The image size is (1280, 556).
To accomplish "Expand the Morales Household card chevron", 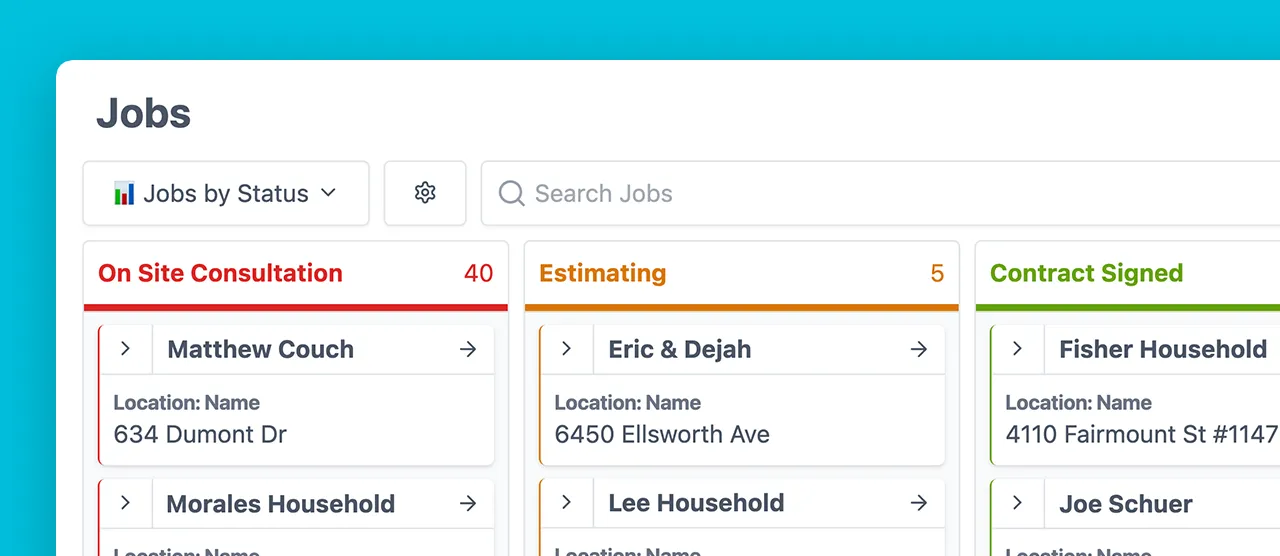I will (x=126, y=504).
